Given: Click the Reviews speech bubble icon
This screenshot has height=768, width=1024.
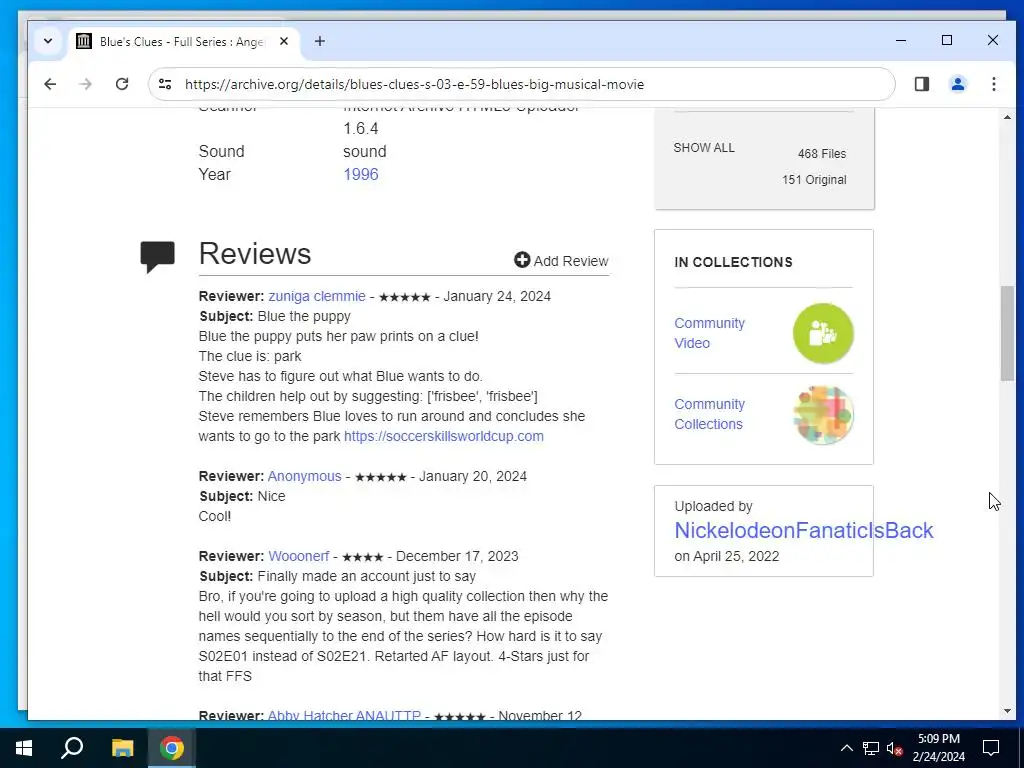Looking at the screenshot, I should coord(157,256).
